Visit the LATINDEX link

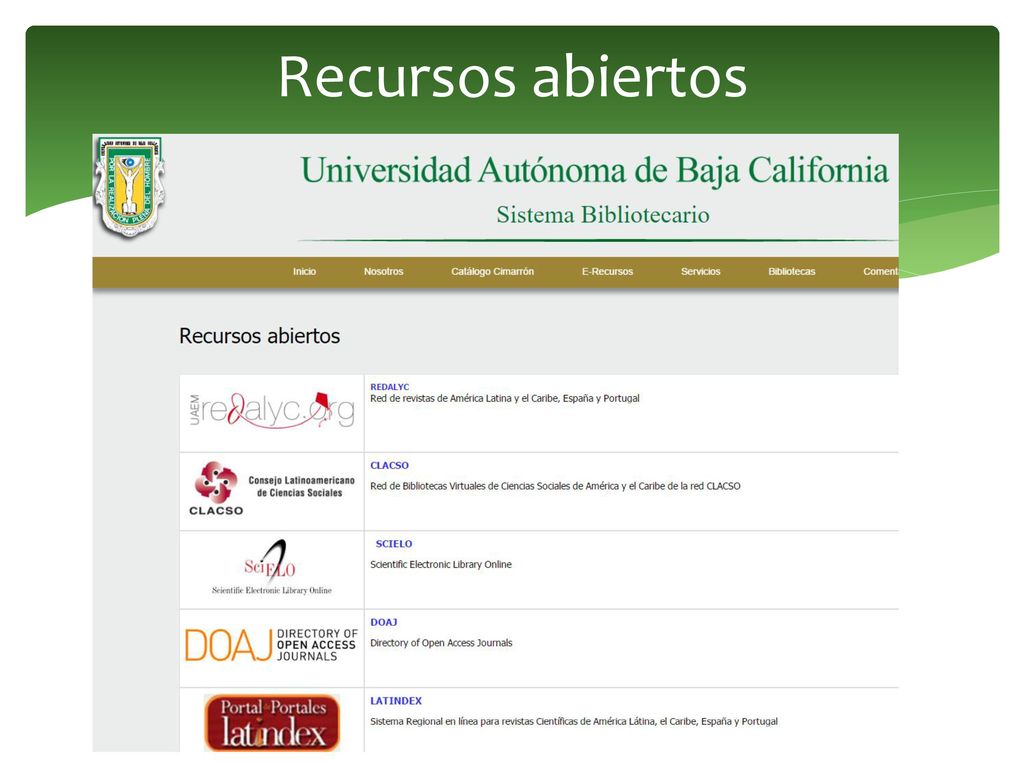pyautogui.click(x=396, y=701)
